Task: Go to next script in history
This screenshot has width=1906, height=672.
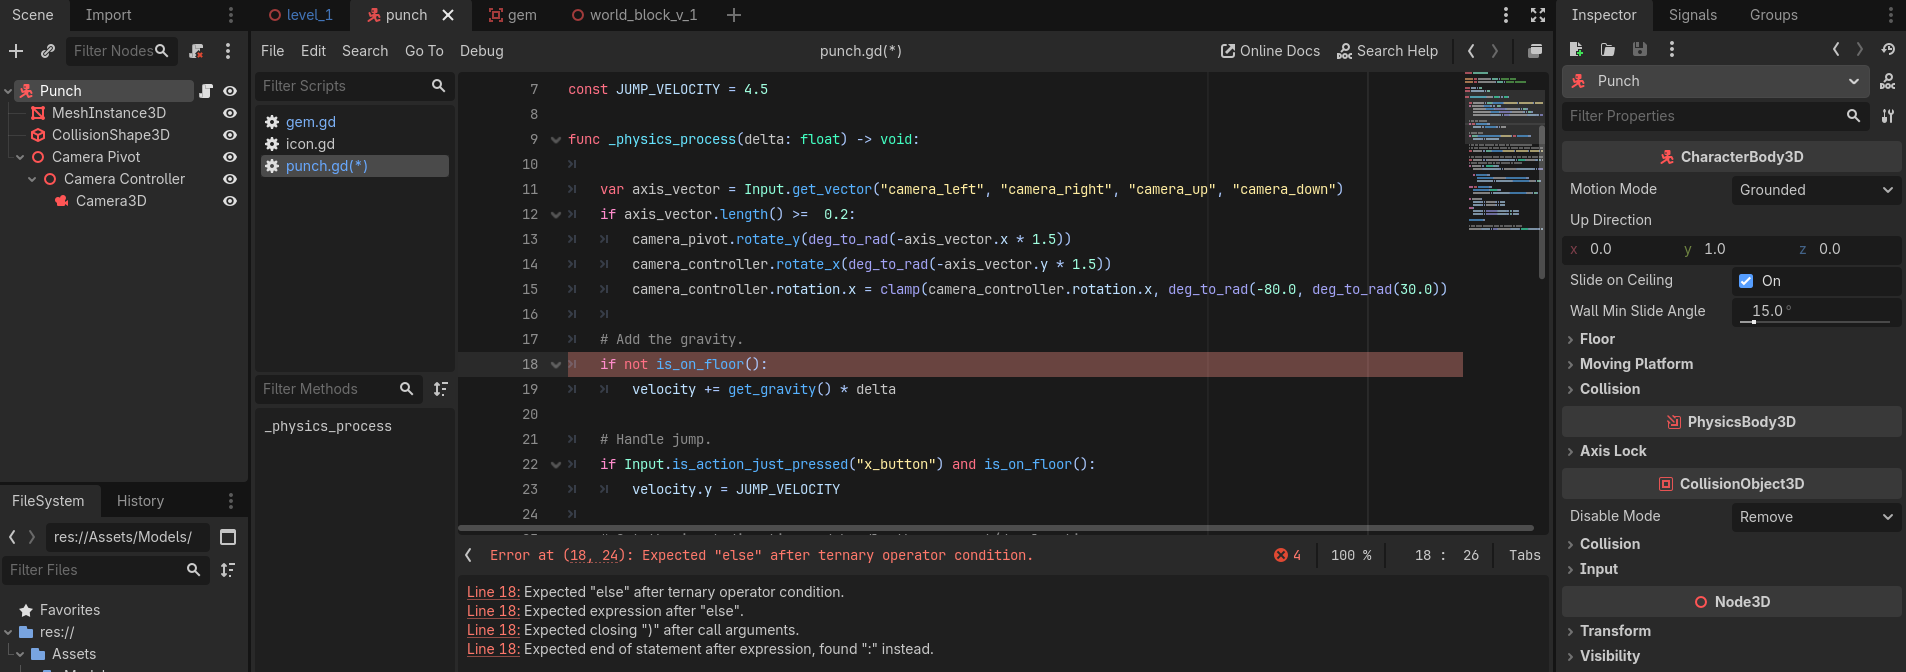Action: 1495,51
